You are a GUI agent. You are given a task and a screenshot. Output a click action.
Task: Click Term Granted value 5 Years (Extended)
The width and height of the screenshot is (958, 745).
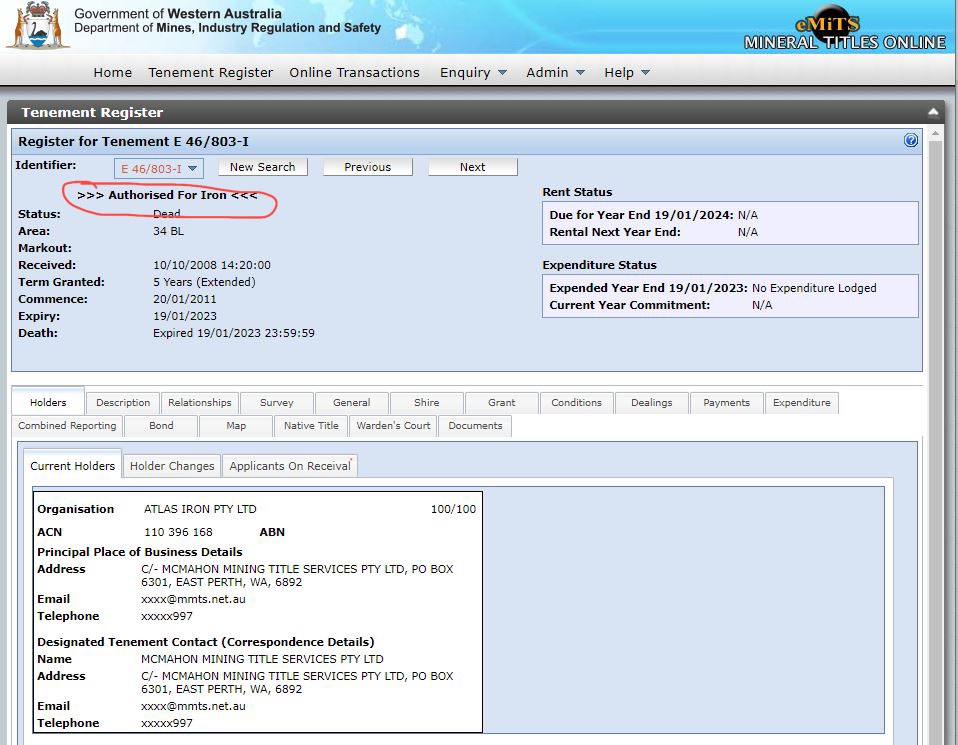pos(204,282)
